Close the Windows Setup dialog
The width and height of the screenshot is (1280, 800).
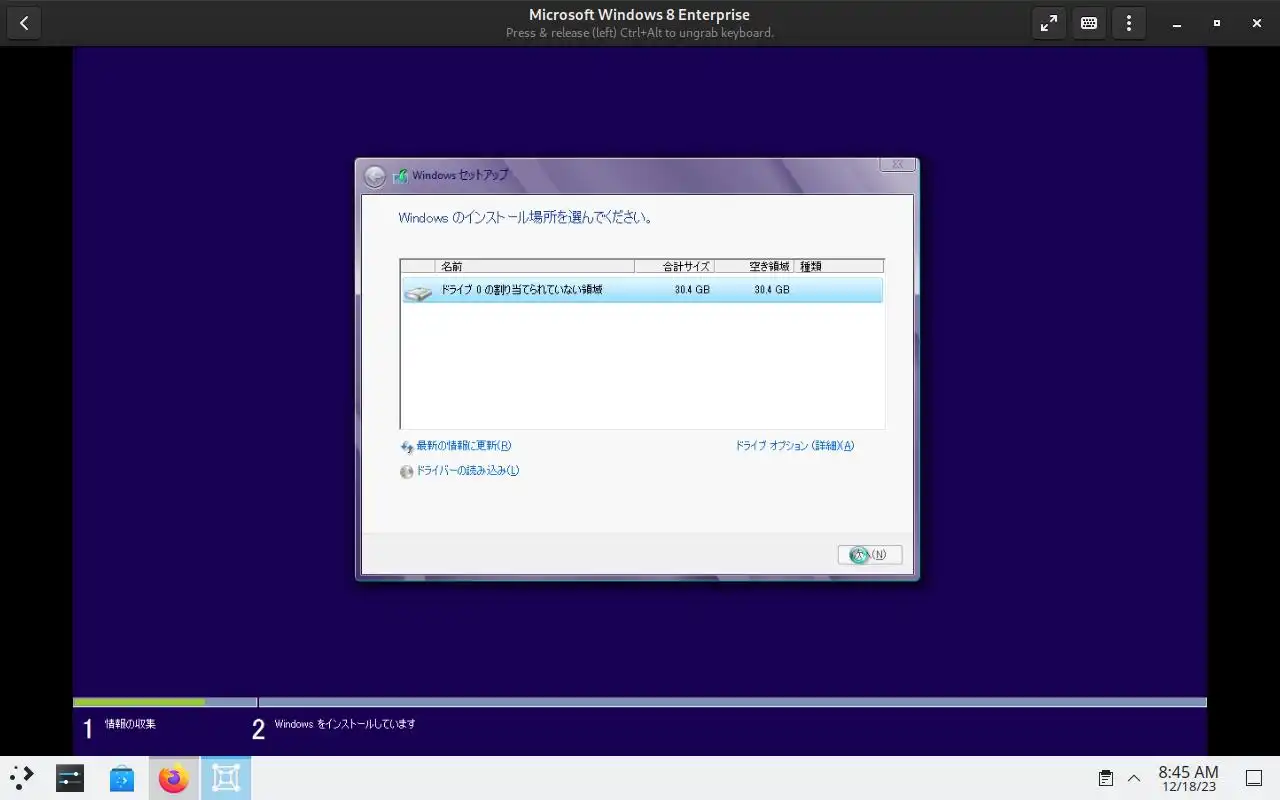(x=897, y=164)
